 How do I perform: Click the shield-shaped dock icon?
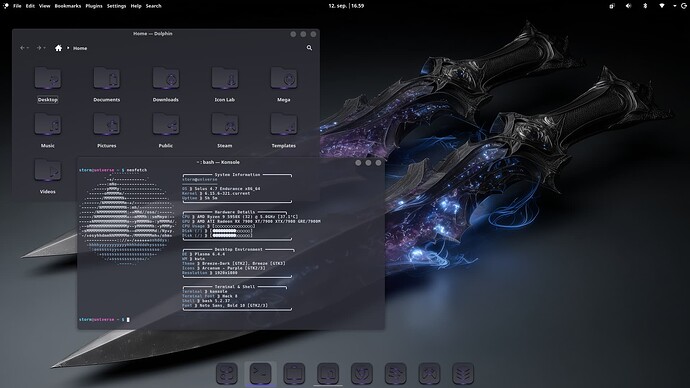[362, 373]
